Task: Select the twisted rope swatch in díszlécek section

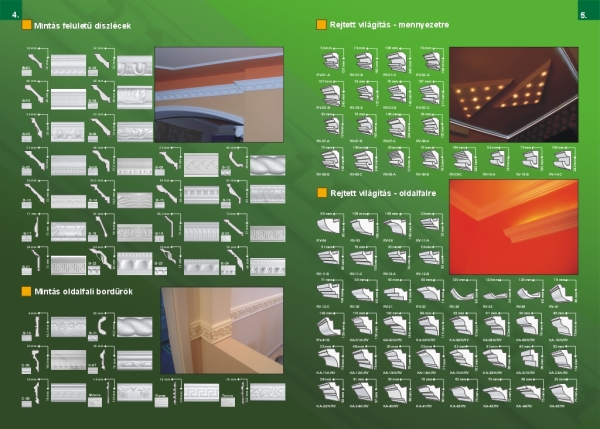Action: pyautogui.click(x=267, y=165)
